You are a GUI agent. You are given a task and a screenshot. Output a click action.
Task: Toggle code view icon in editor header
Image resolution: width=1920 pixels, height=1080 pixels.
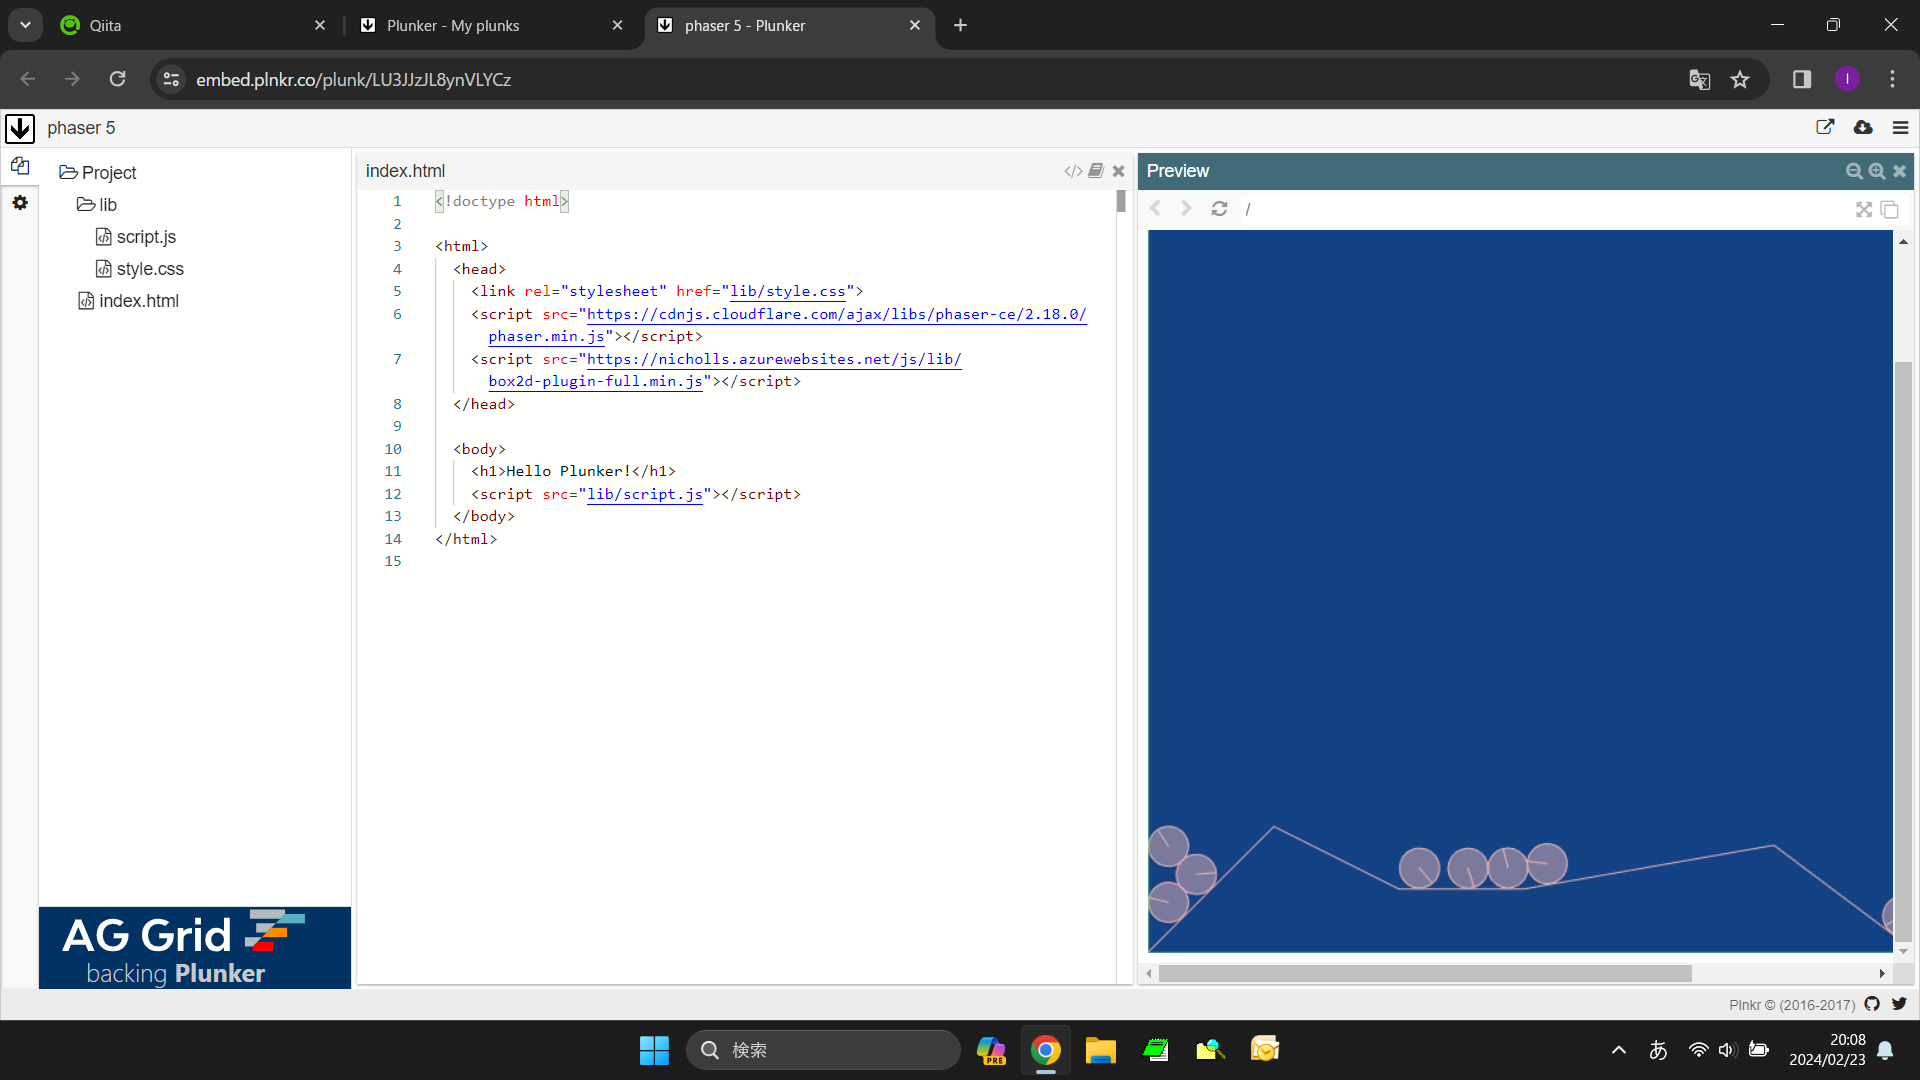pos(1073,171)
